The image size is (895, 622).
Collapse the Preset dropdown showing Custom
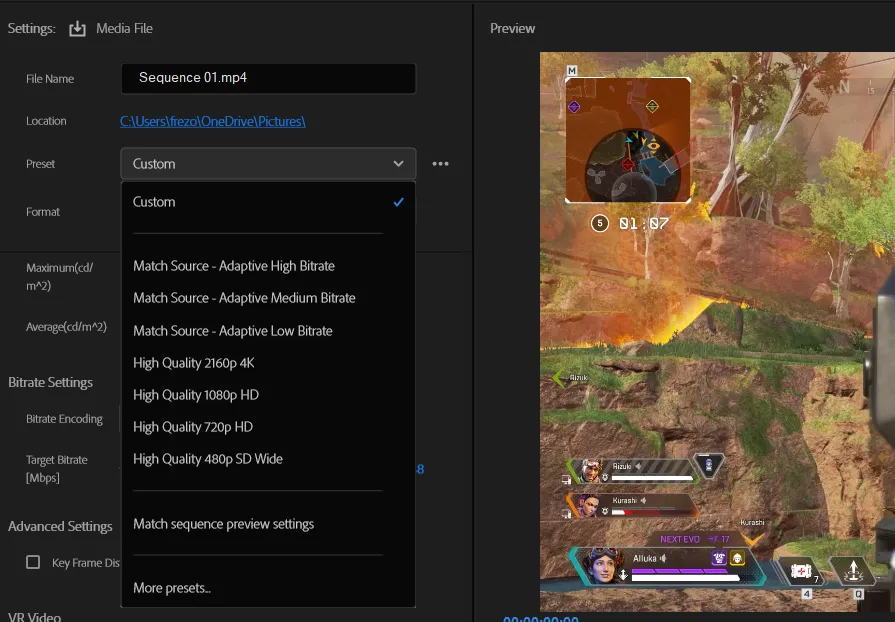pyautogui.click(x=268, y=164)
